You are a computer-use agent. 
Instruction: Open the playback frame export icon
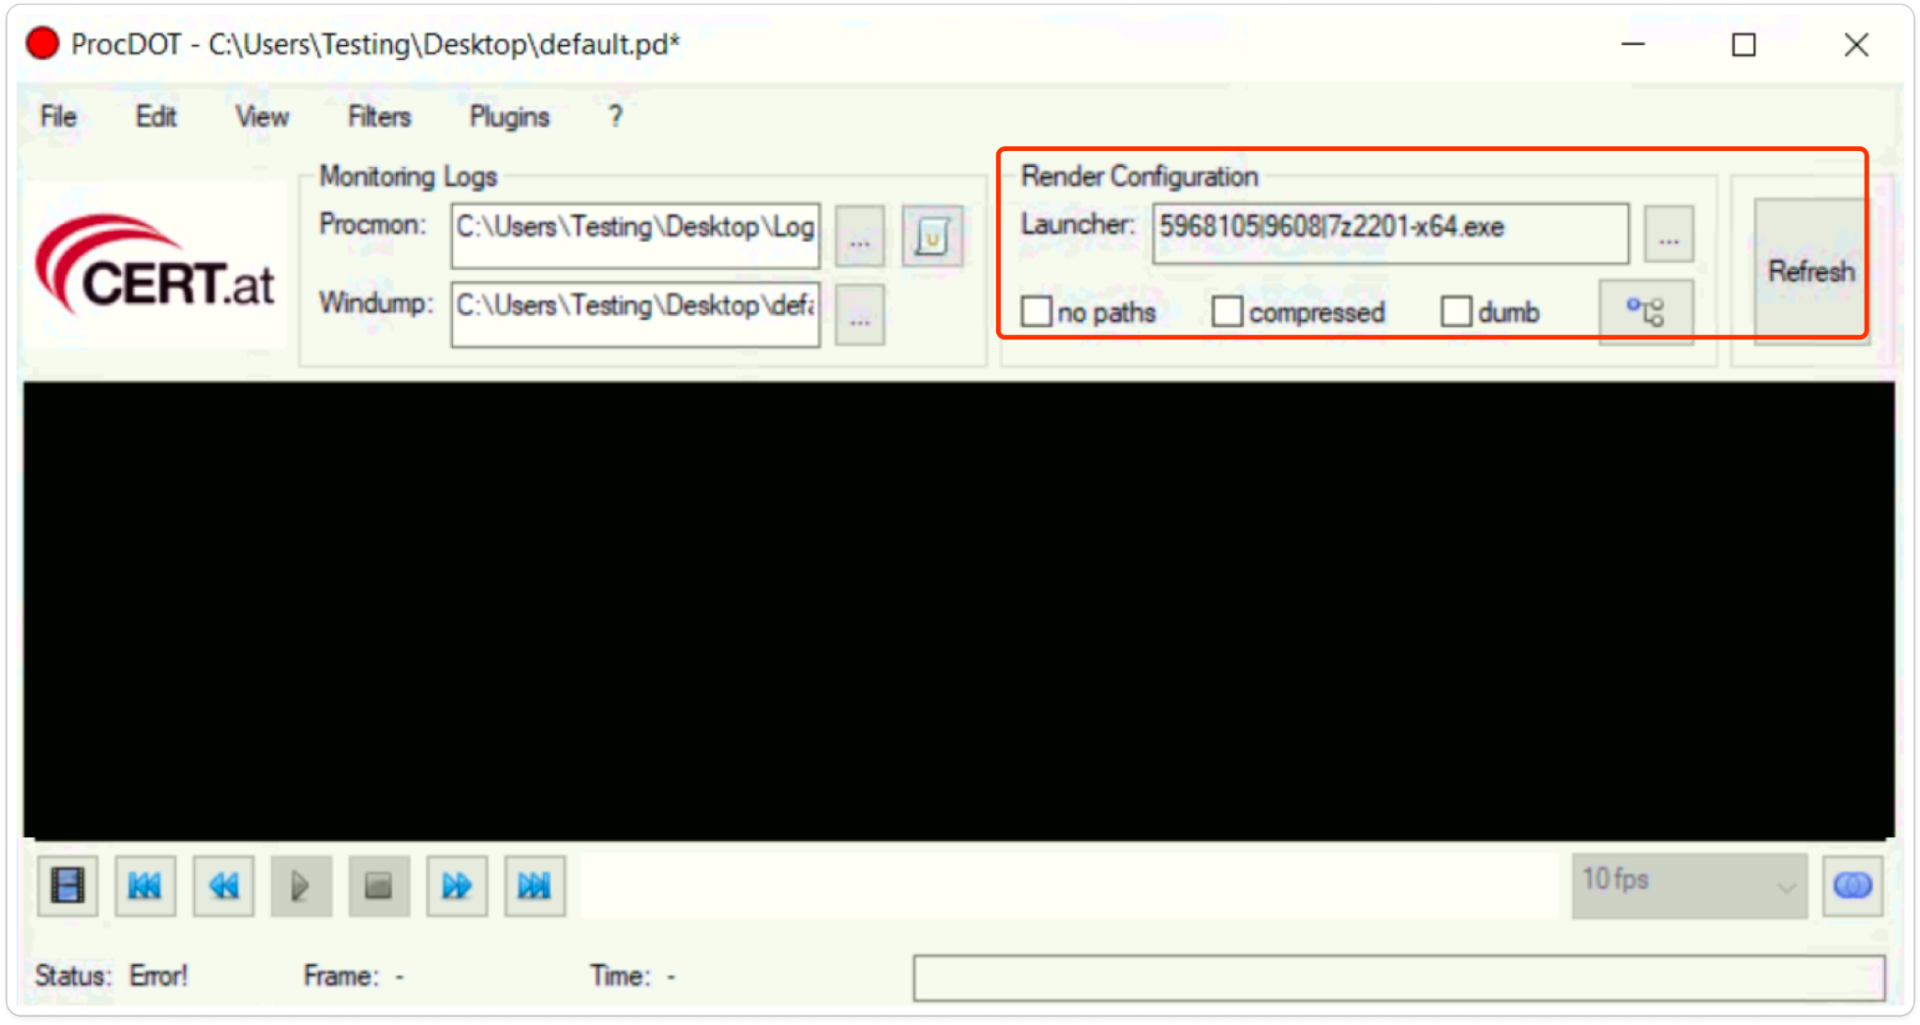66,885
